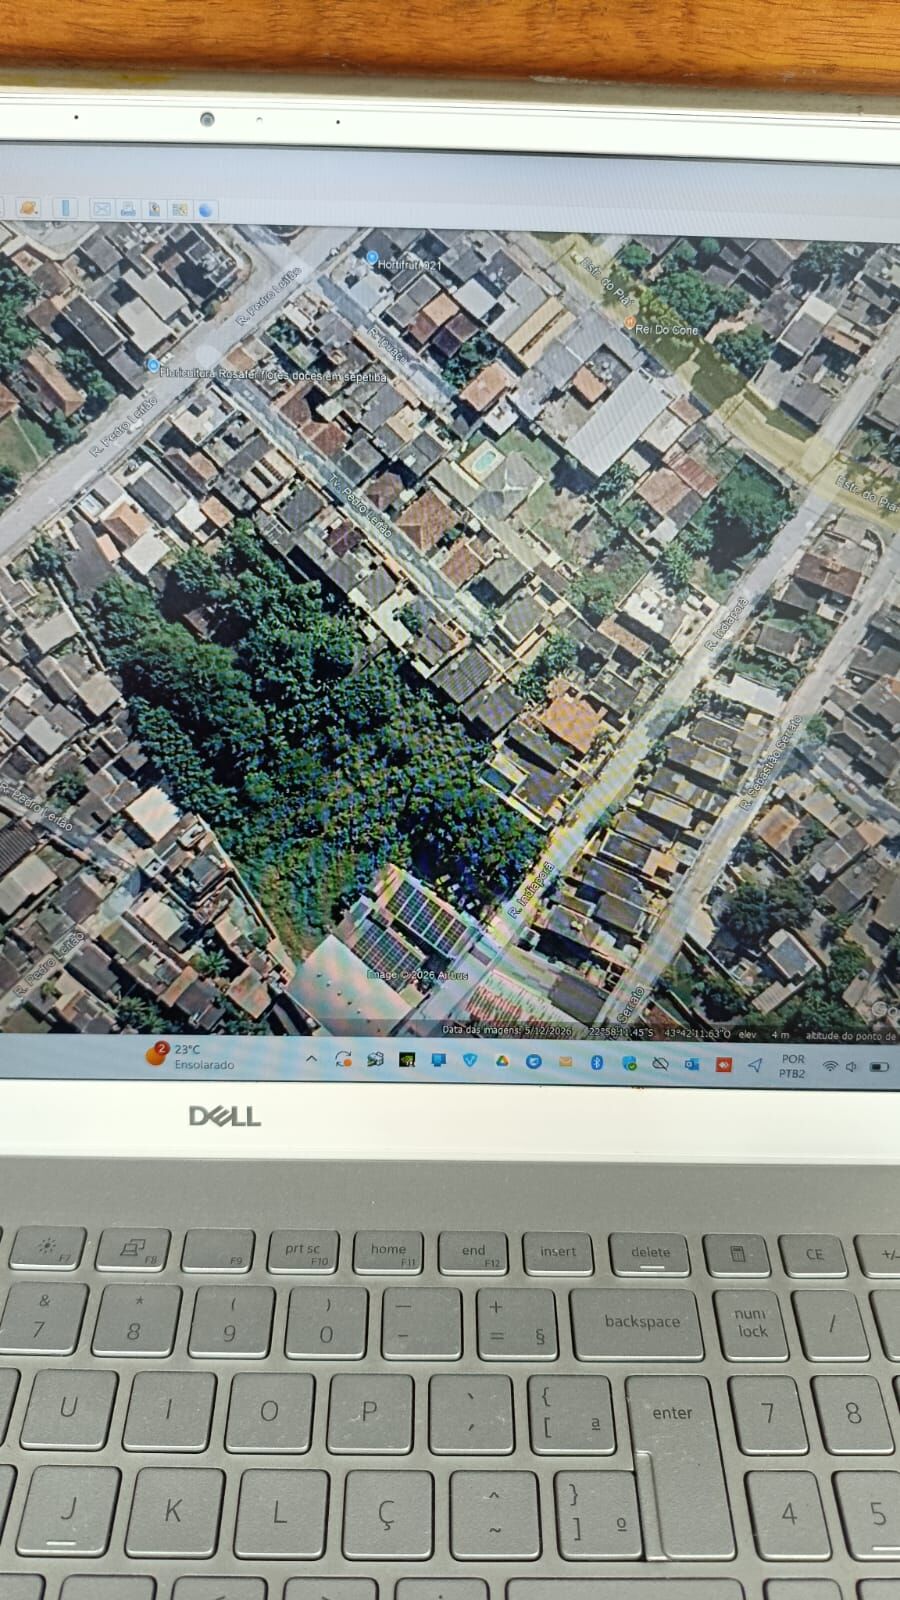Click the 'Data das imagens' status text
The height and width of the screenshot is (1600, 900).
pyautogui.click(x=508, y=1030)
